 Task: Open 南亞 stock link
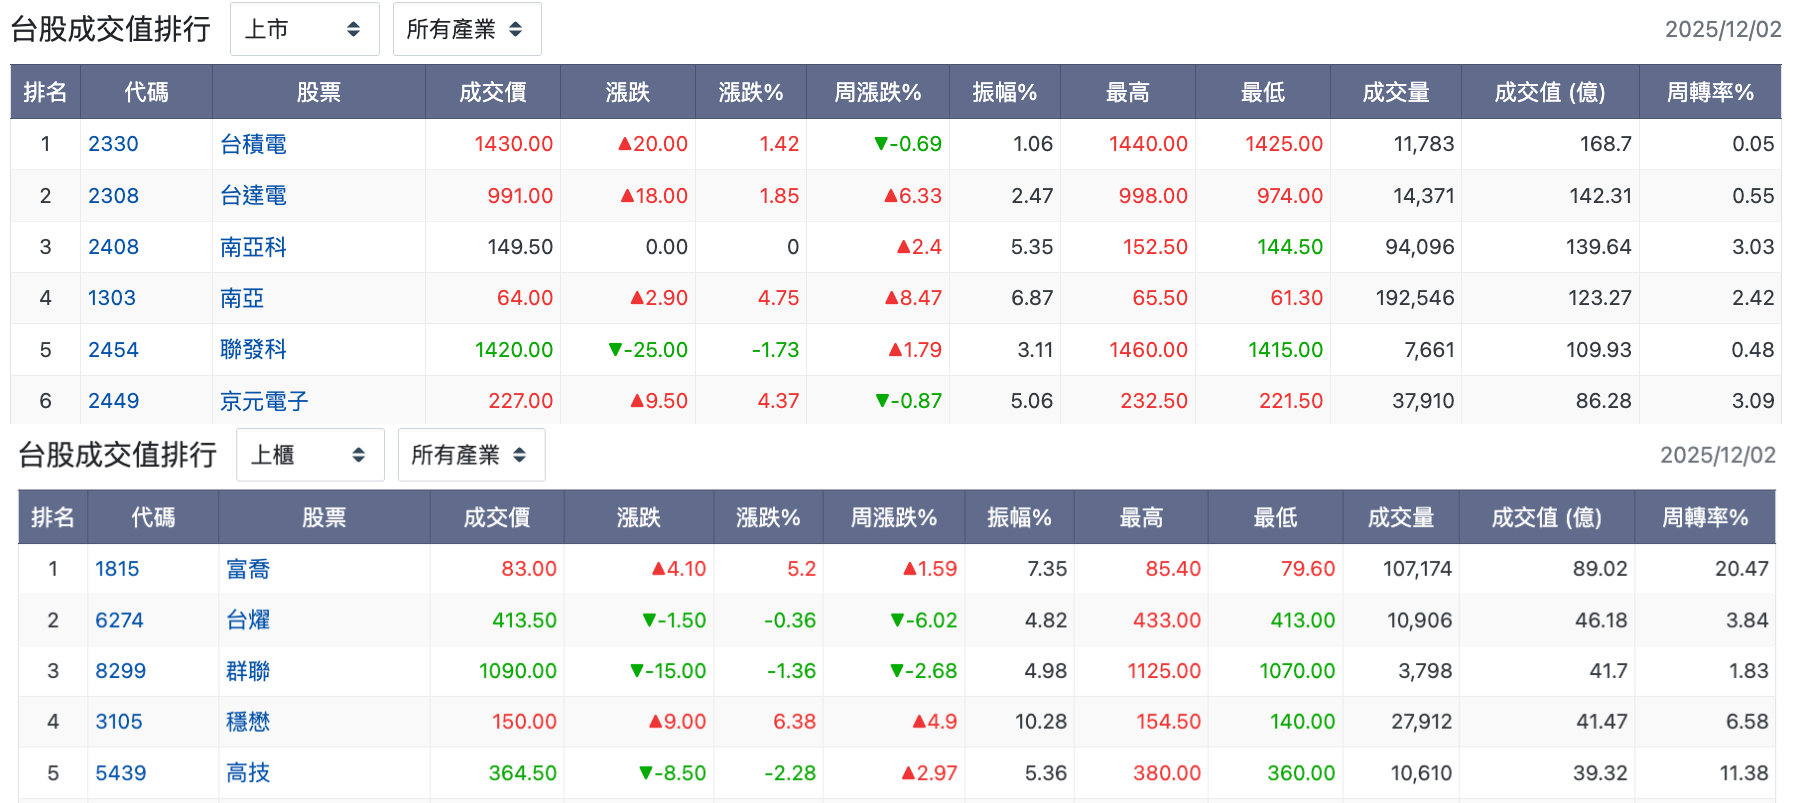242,298
